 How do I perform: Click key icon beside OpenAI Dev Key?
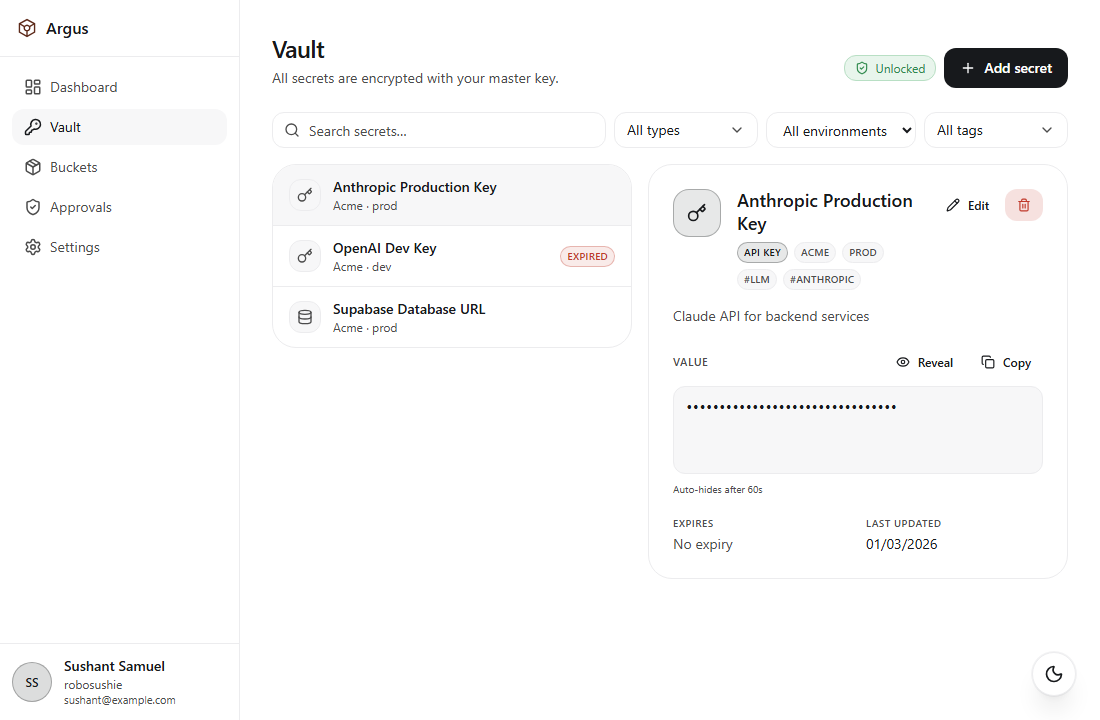click(305, 256)
